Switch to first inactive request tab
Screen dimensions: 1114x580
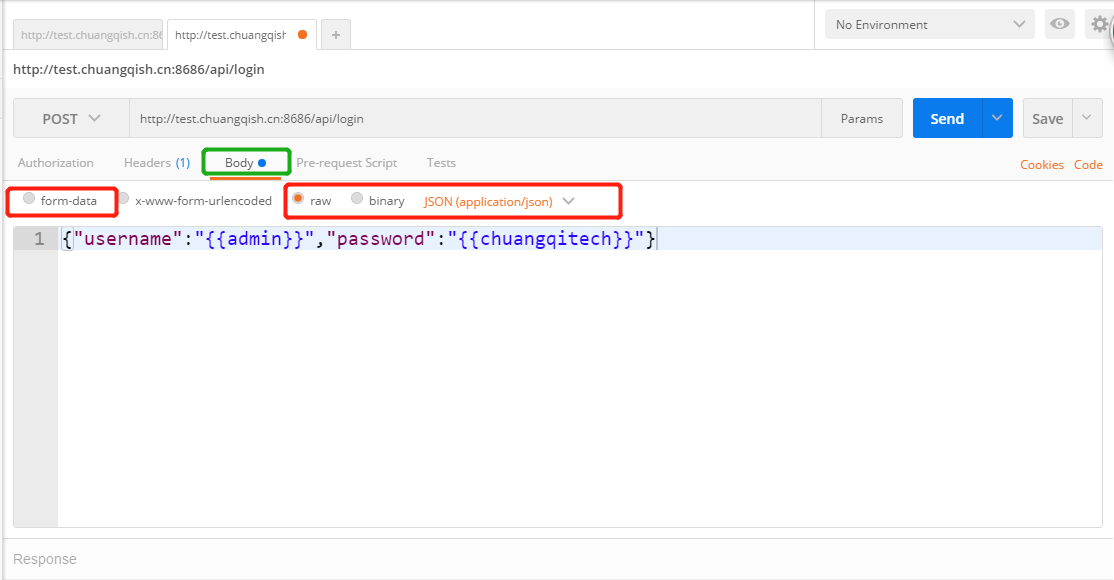[x=88, y=35]
